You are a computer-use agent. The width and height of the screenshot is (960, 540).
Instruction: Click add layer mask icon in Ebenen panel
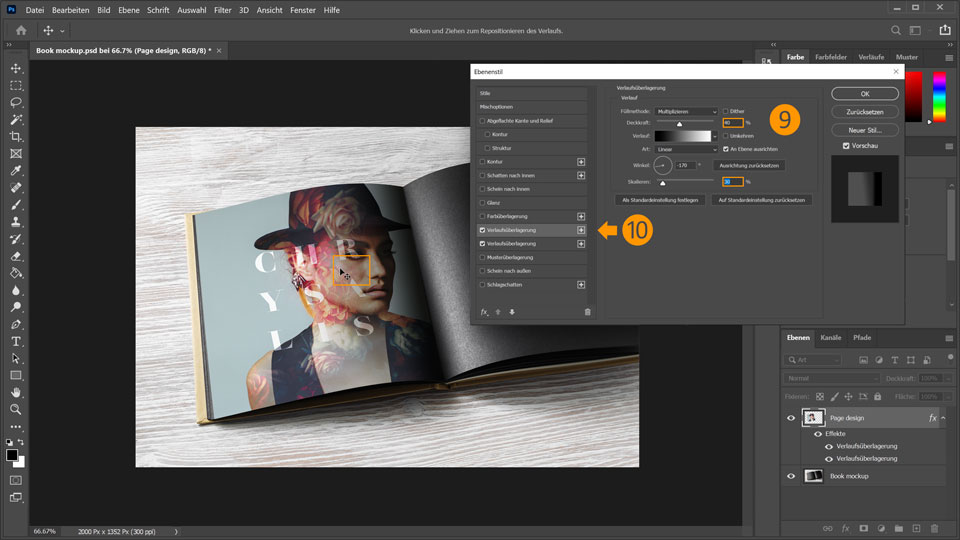coord(863,528)
